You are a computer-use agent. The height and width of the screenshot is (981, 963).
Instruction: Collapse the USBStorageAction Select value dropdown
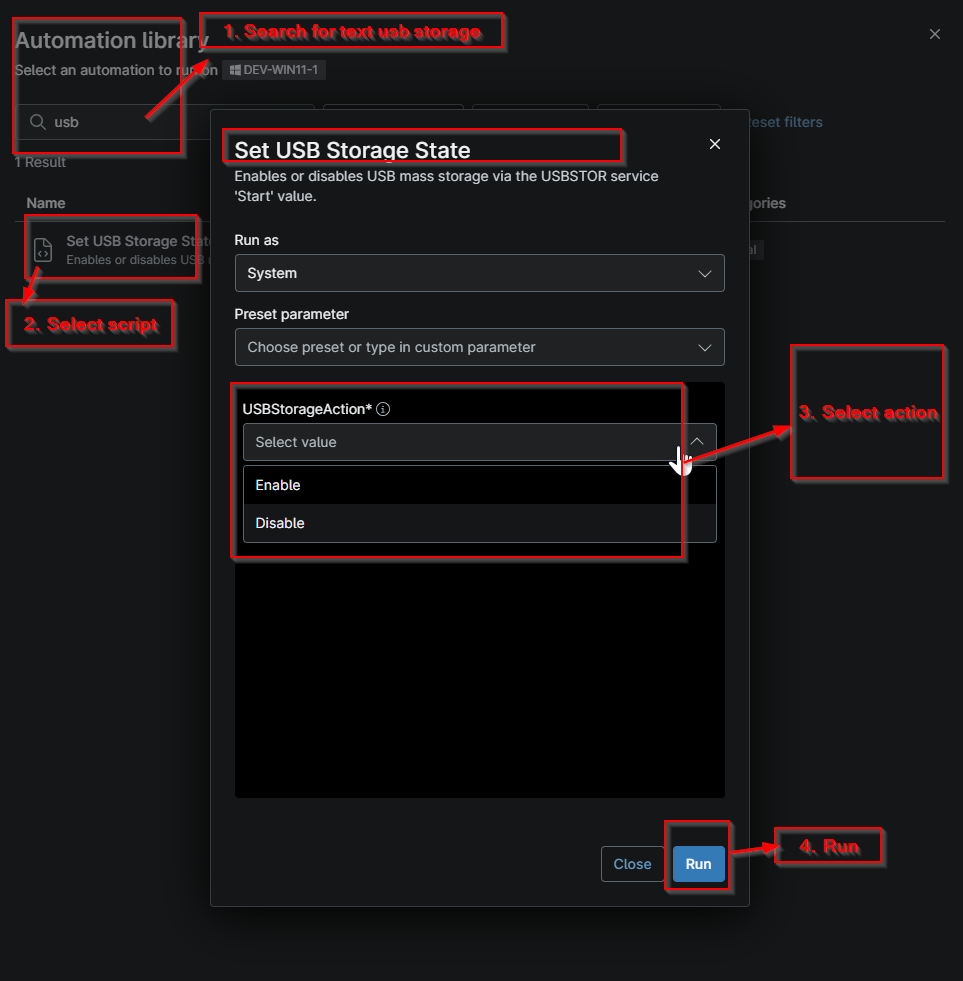pyautogui.click(x=480, y=442)
